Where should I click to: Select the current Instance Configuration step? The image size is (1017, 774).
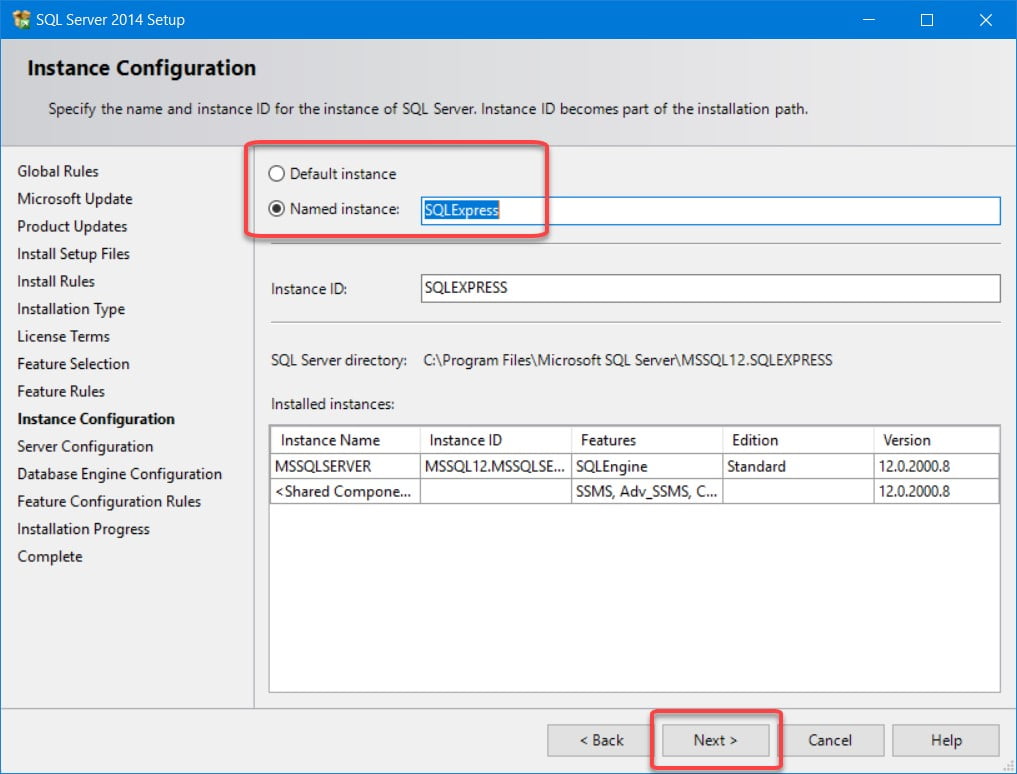point(96,419)
